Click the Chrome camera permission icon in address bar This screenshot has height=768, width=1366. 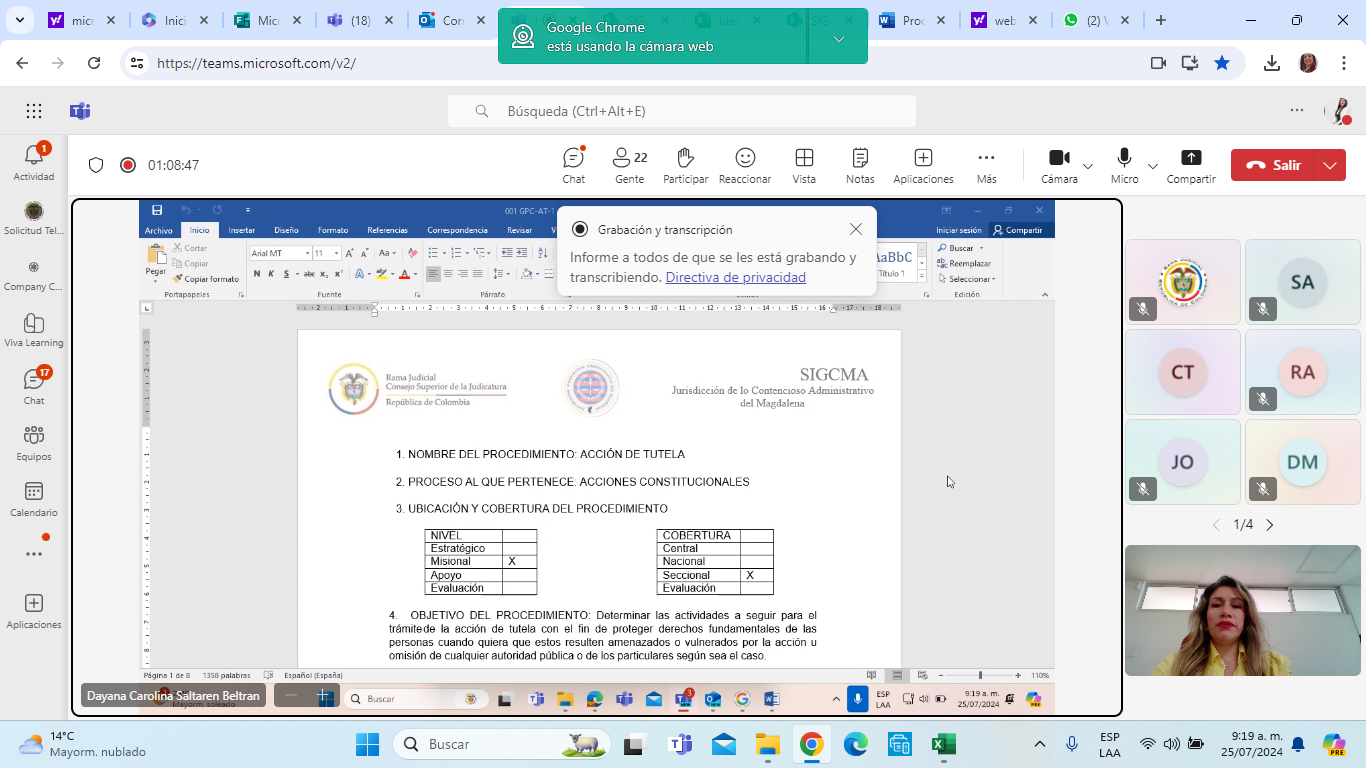(1158, 63)
